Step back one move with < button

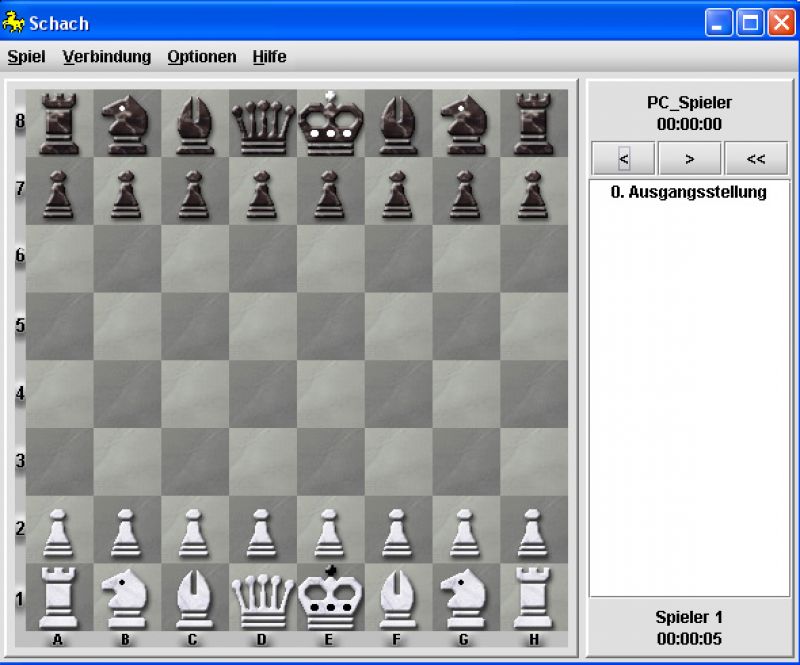[x=623, y=159]
